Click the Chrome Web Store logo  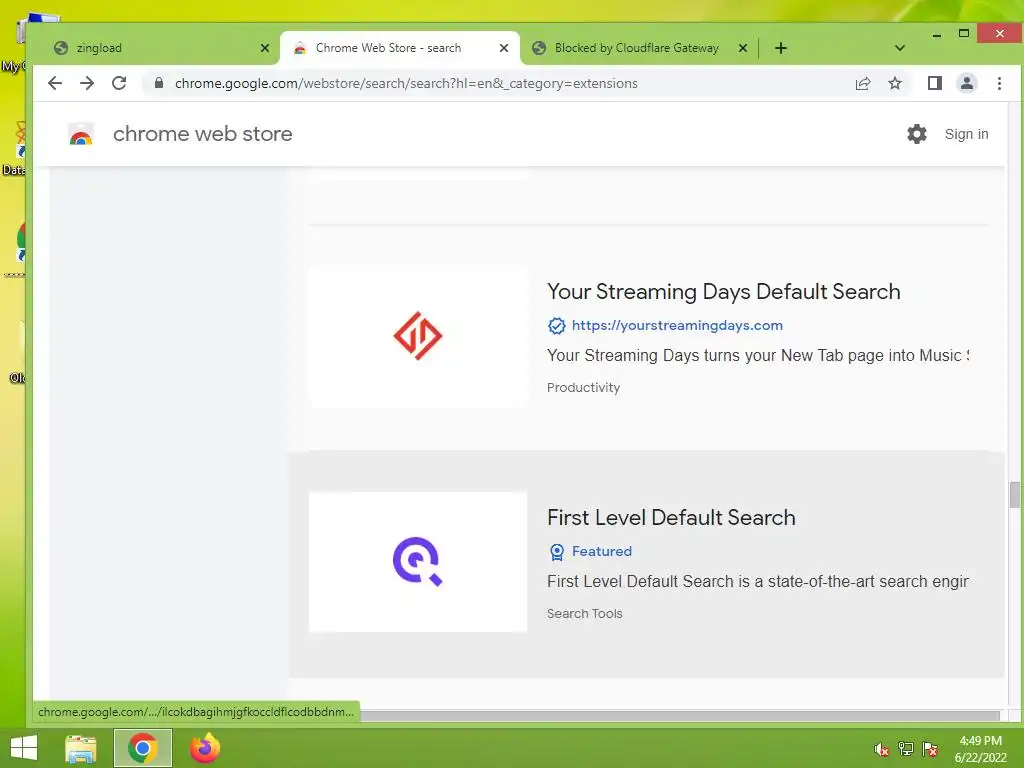[81, 134]
